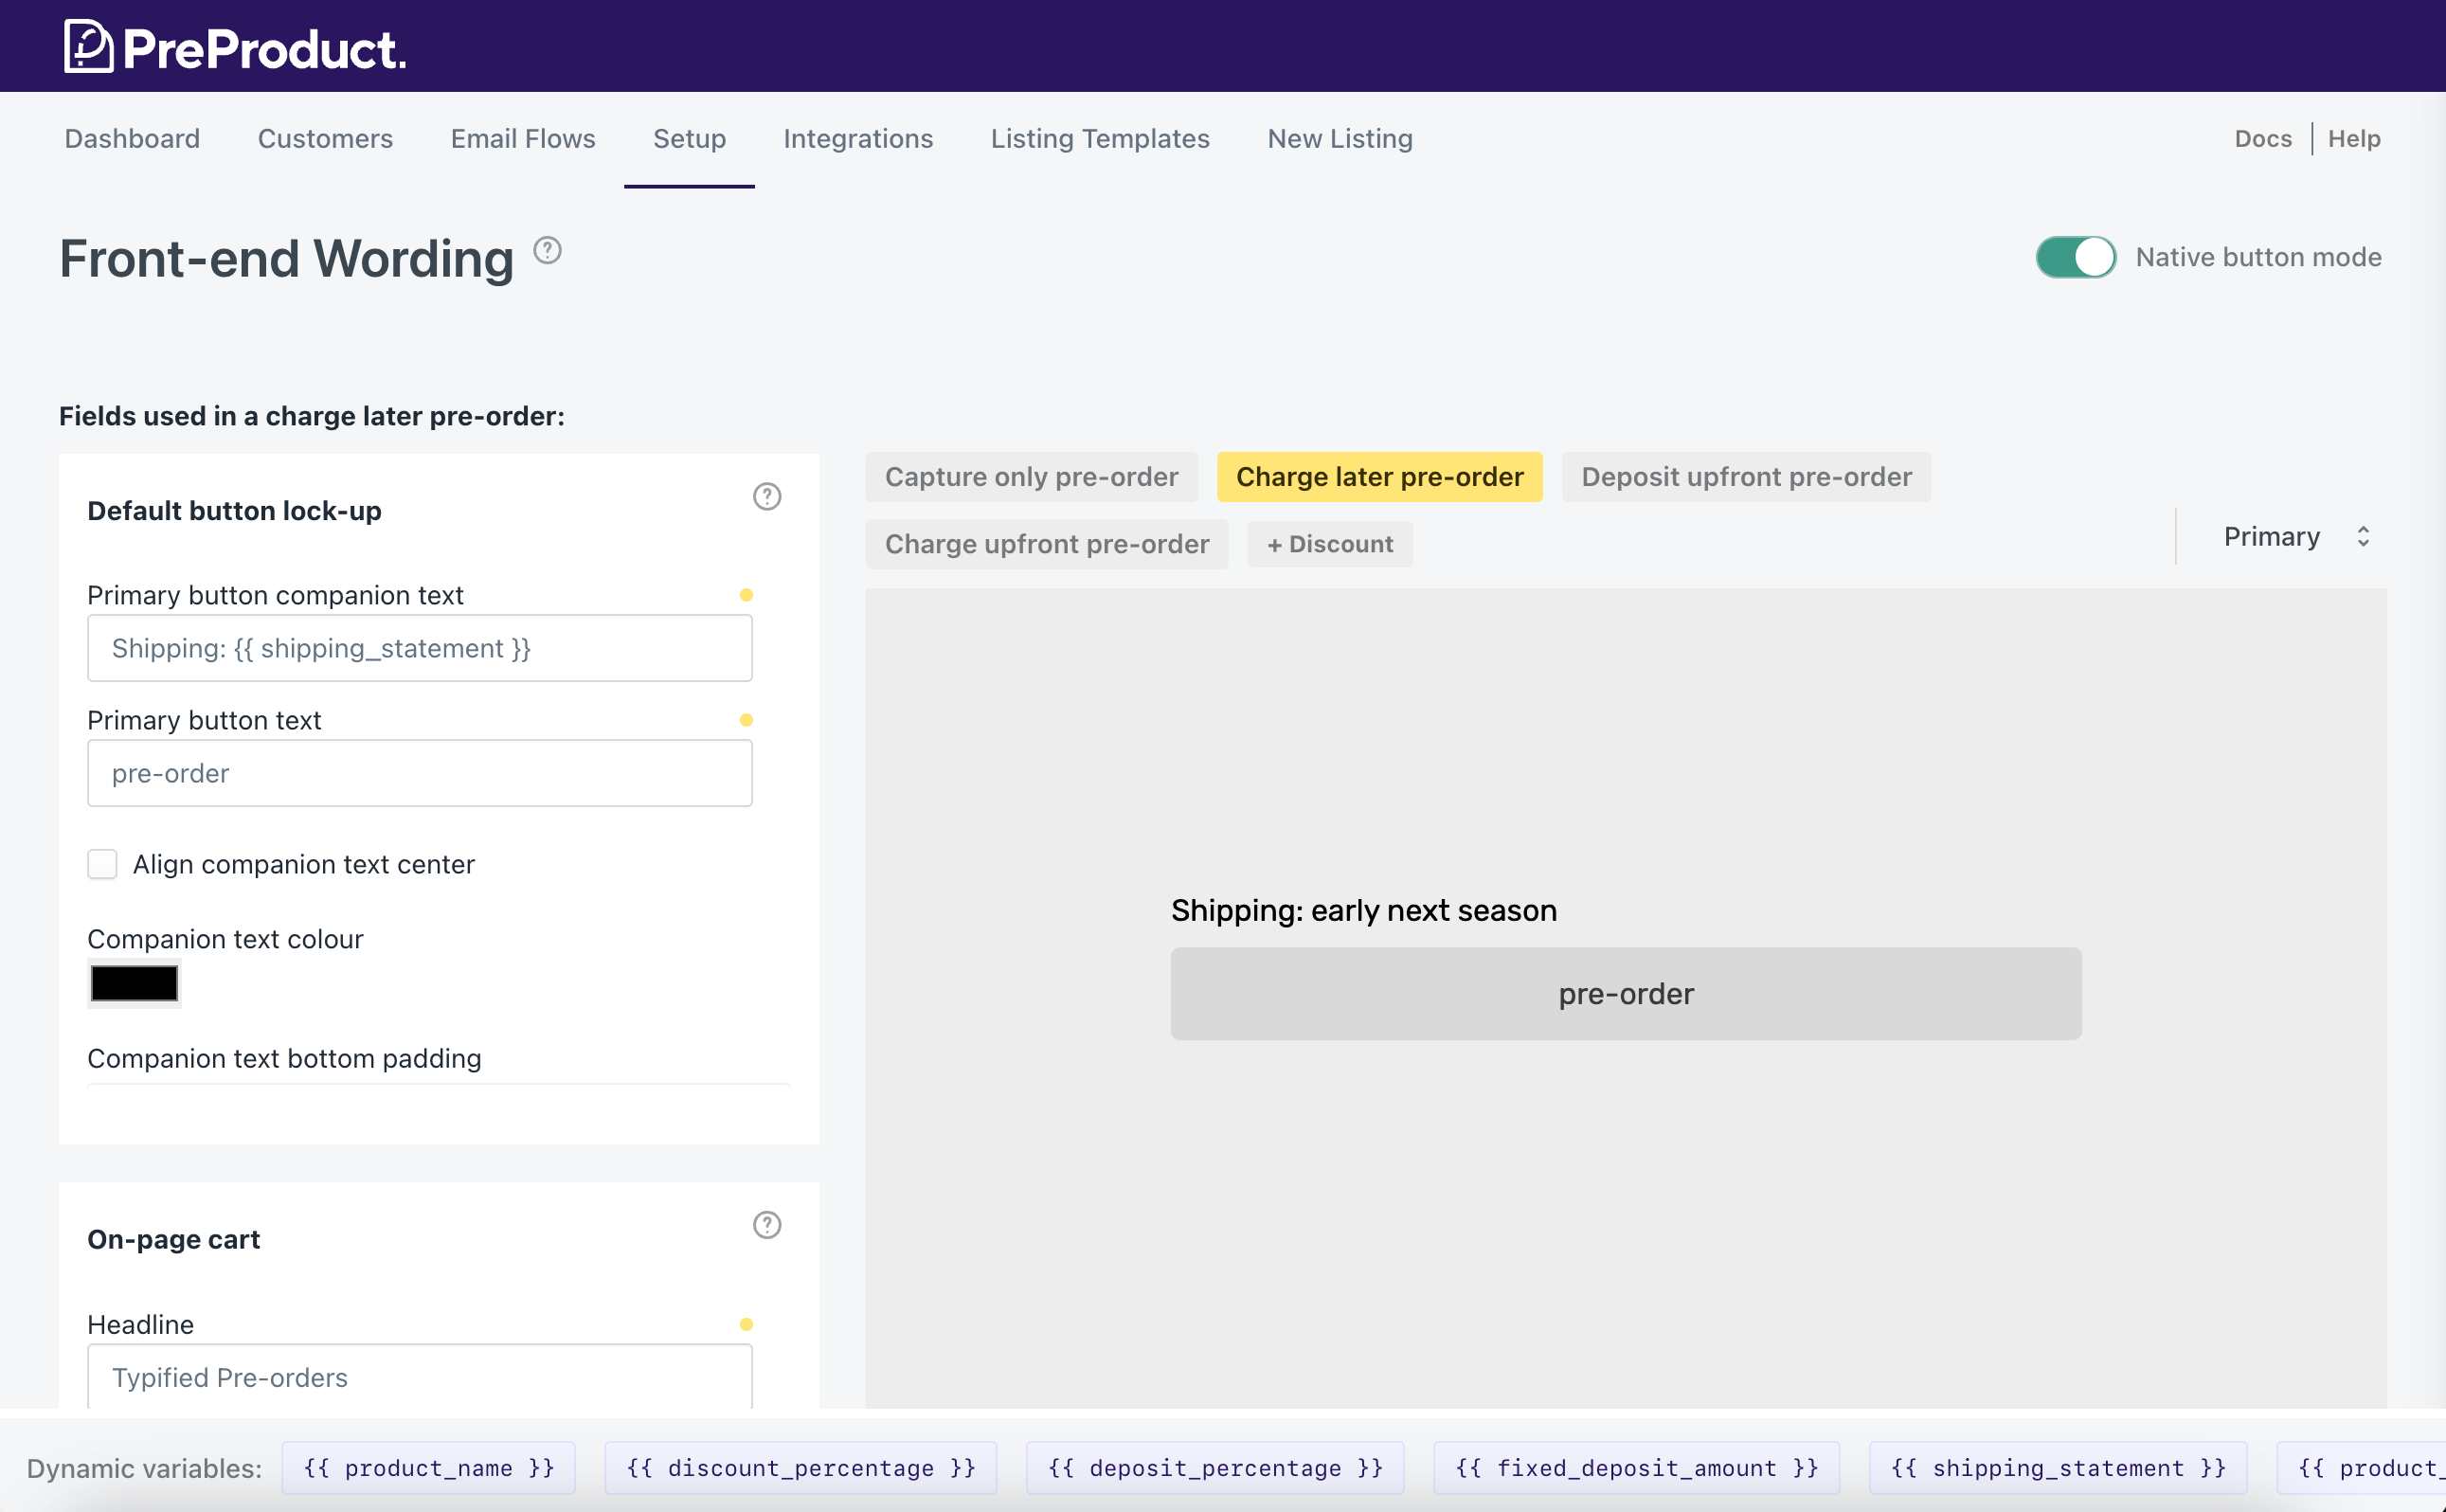Click the PreProduct logo icon

tap(88, 47)
